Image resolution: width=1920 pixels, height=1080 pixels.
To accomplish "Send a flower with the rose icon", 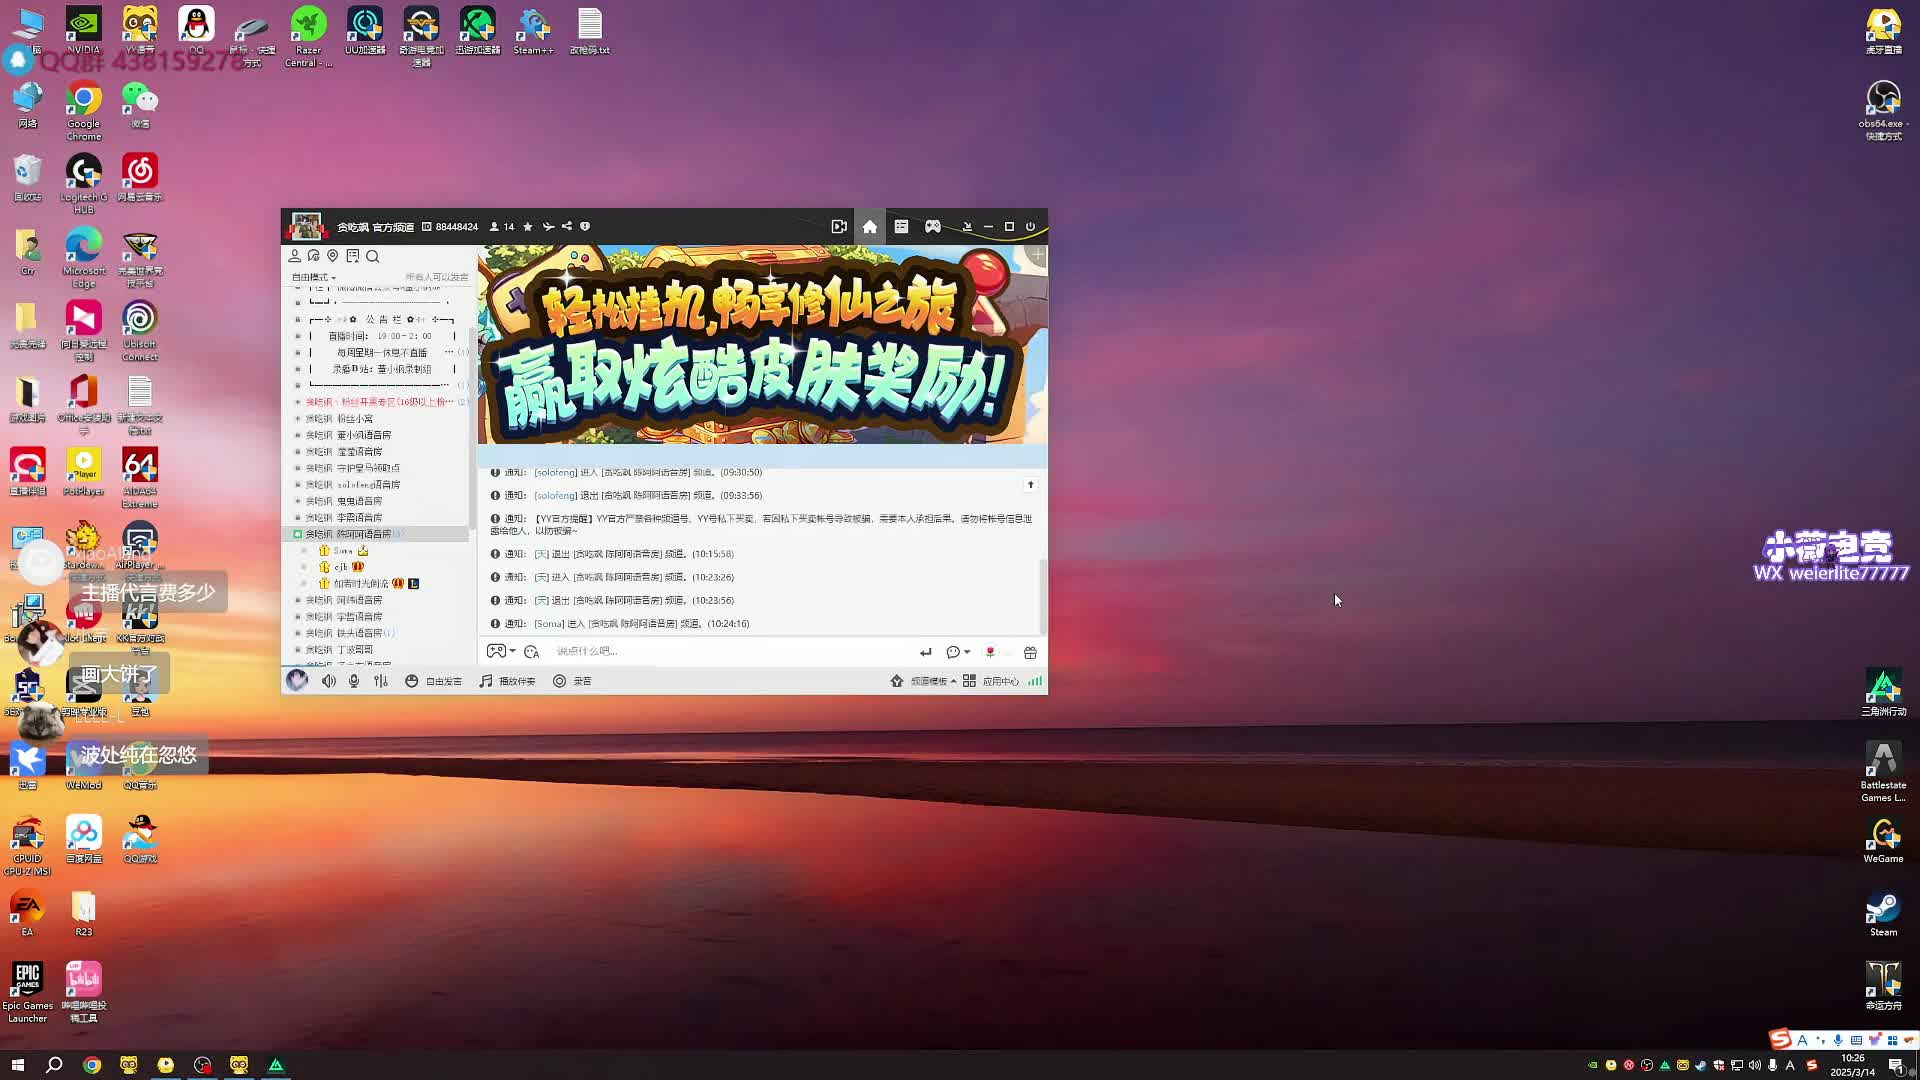I will click(x=990, y=652).
